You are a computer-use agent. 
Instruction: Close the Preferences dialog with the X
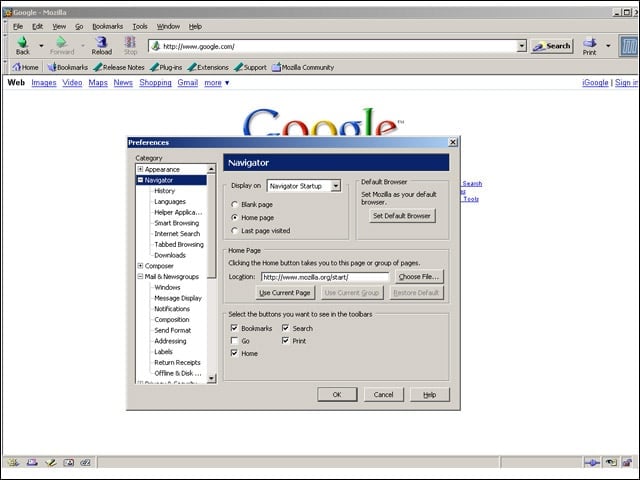[453, 142]
